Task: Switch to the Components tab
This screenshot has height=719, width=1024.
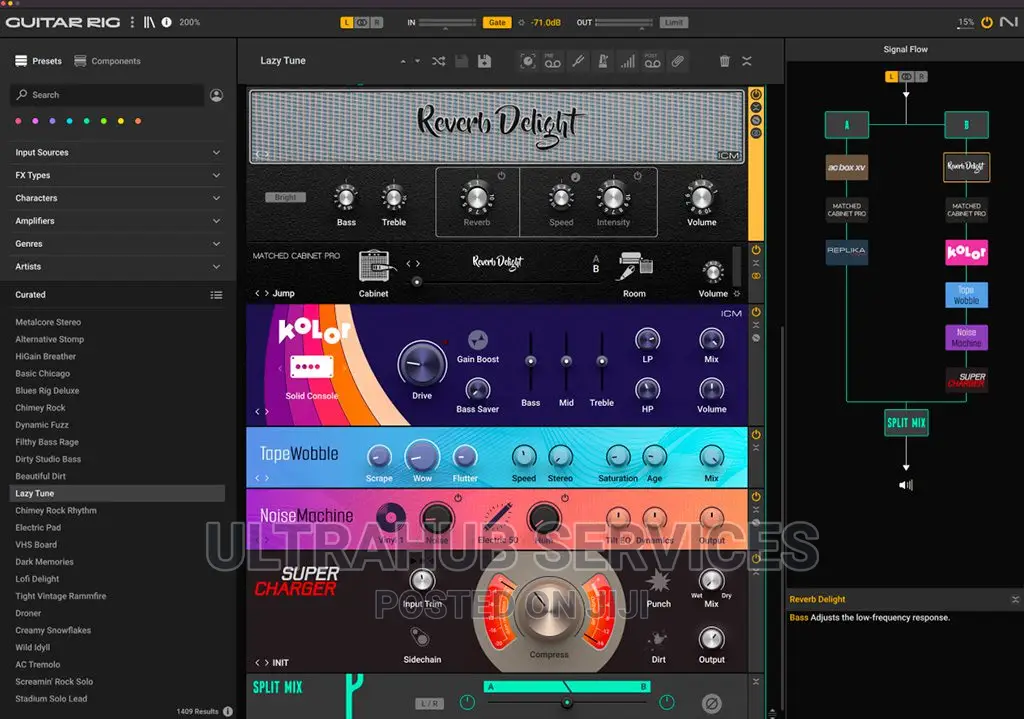Action: 108,61
